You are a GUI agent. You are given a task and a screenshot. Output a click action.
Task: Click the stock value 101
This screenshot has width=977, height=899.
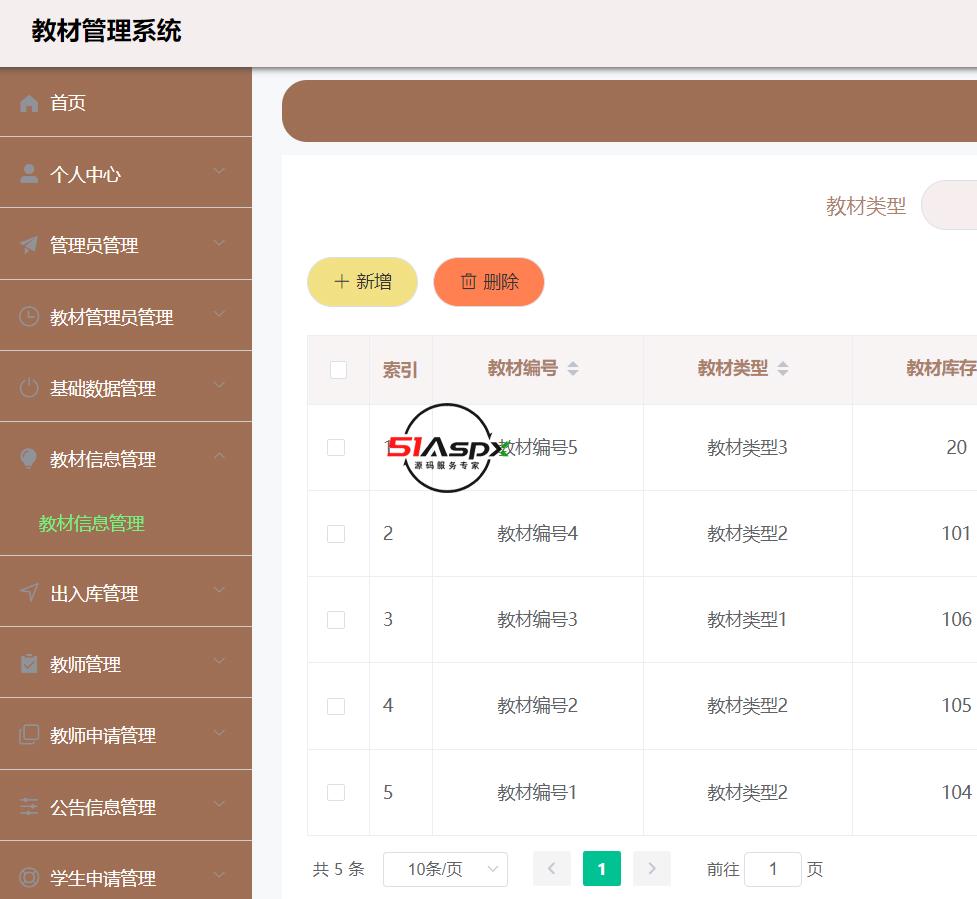pos(956,533)
